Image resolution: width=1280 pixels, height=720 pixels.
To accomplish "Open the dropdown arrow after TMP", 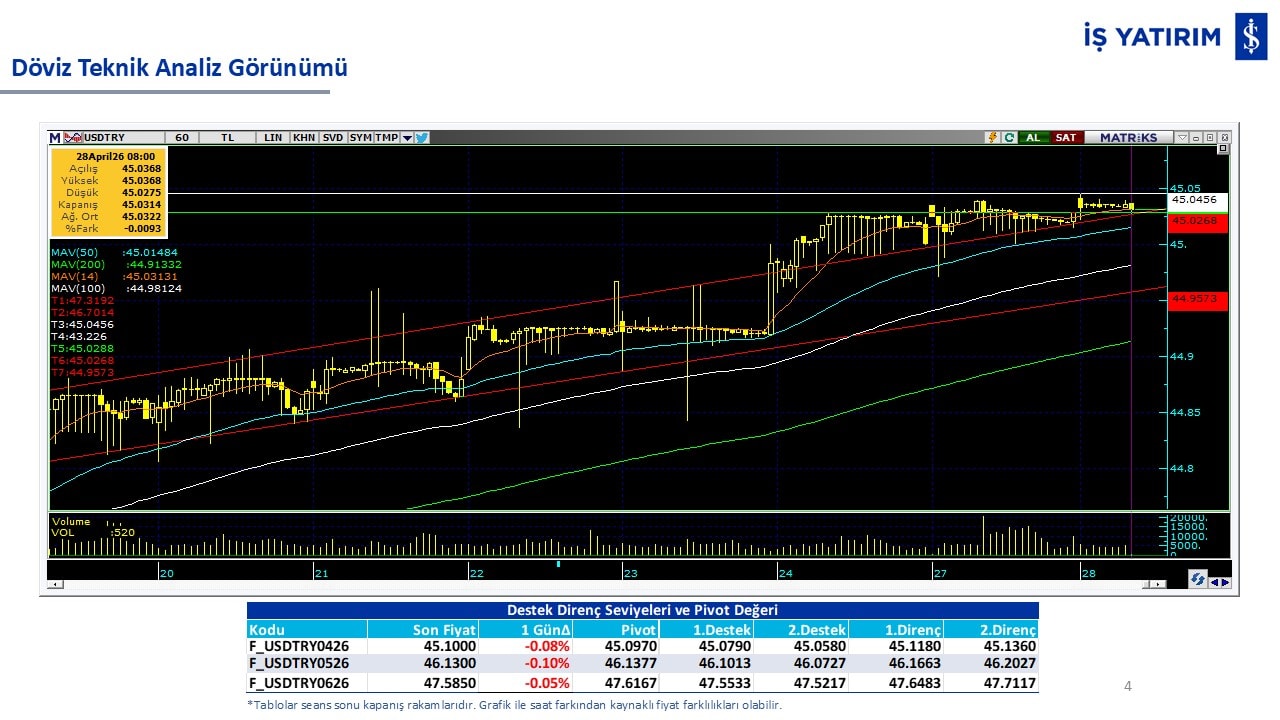I will click(x=407, y=138).
